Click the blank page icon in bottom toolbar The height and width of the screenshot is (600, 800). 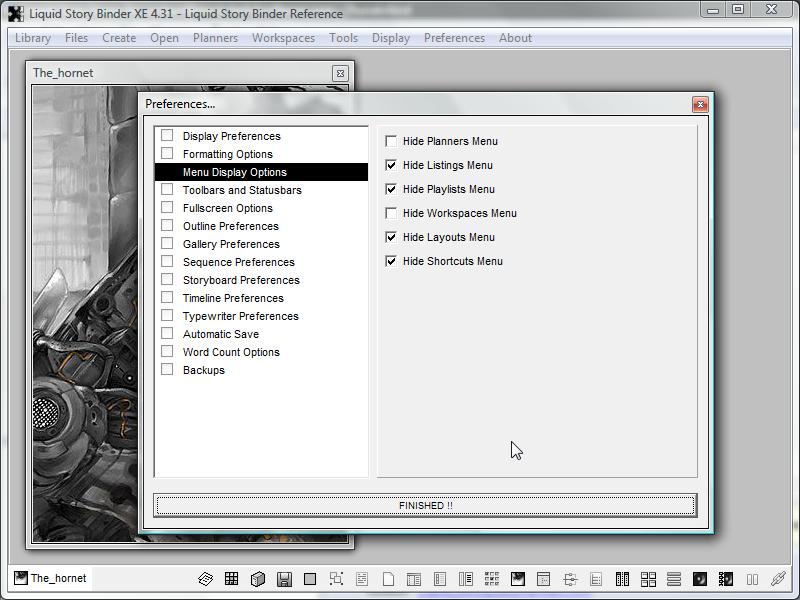388,579
